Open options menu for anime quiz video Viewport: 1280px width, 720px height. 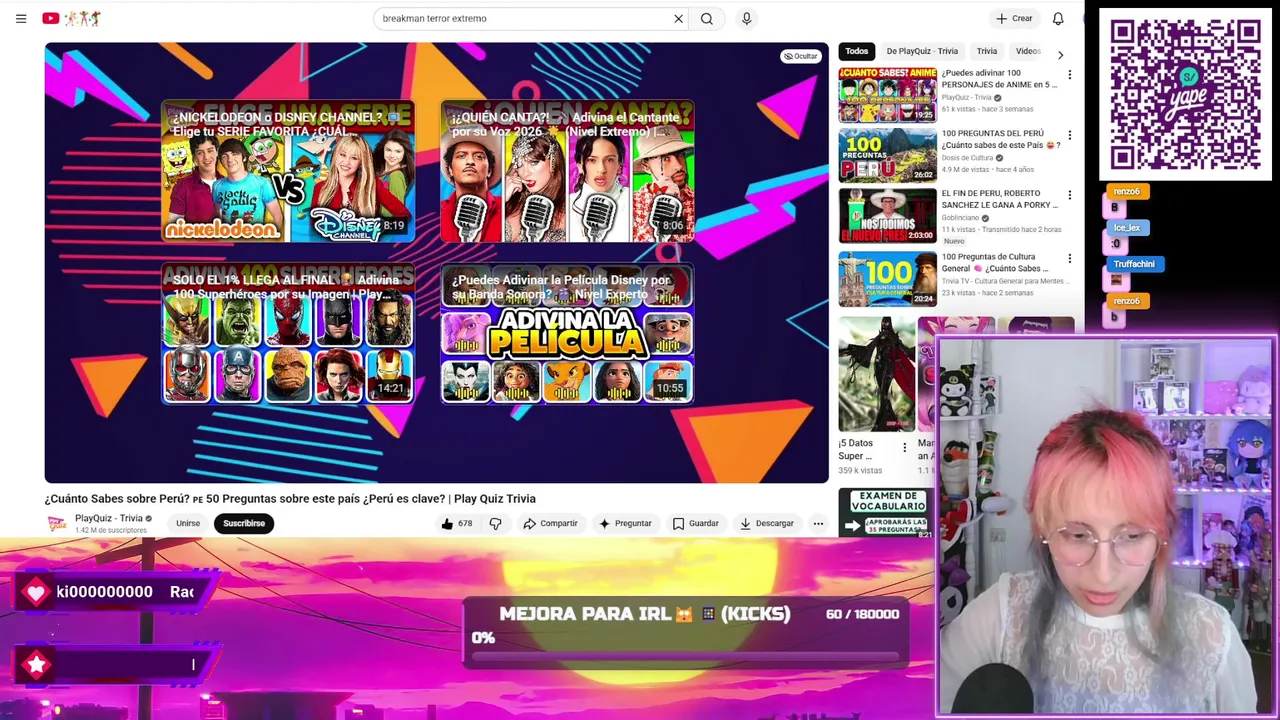coord(1069,75)
